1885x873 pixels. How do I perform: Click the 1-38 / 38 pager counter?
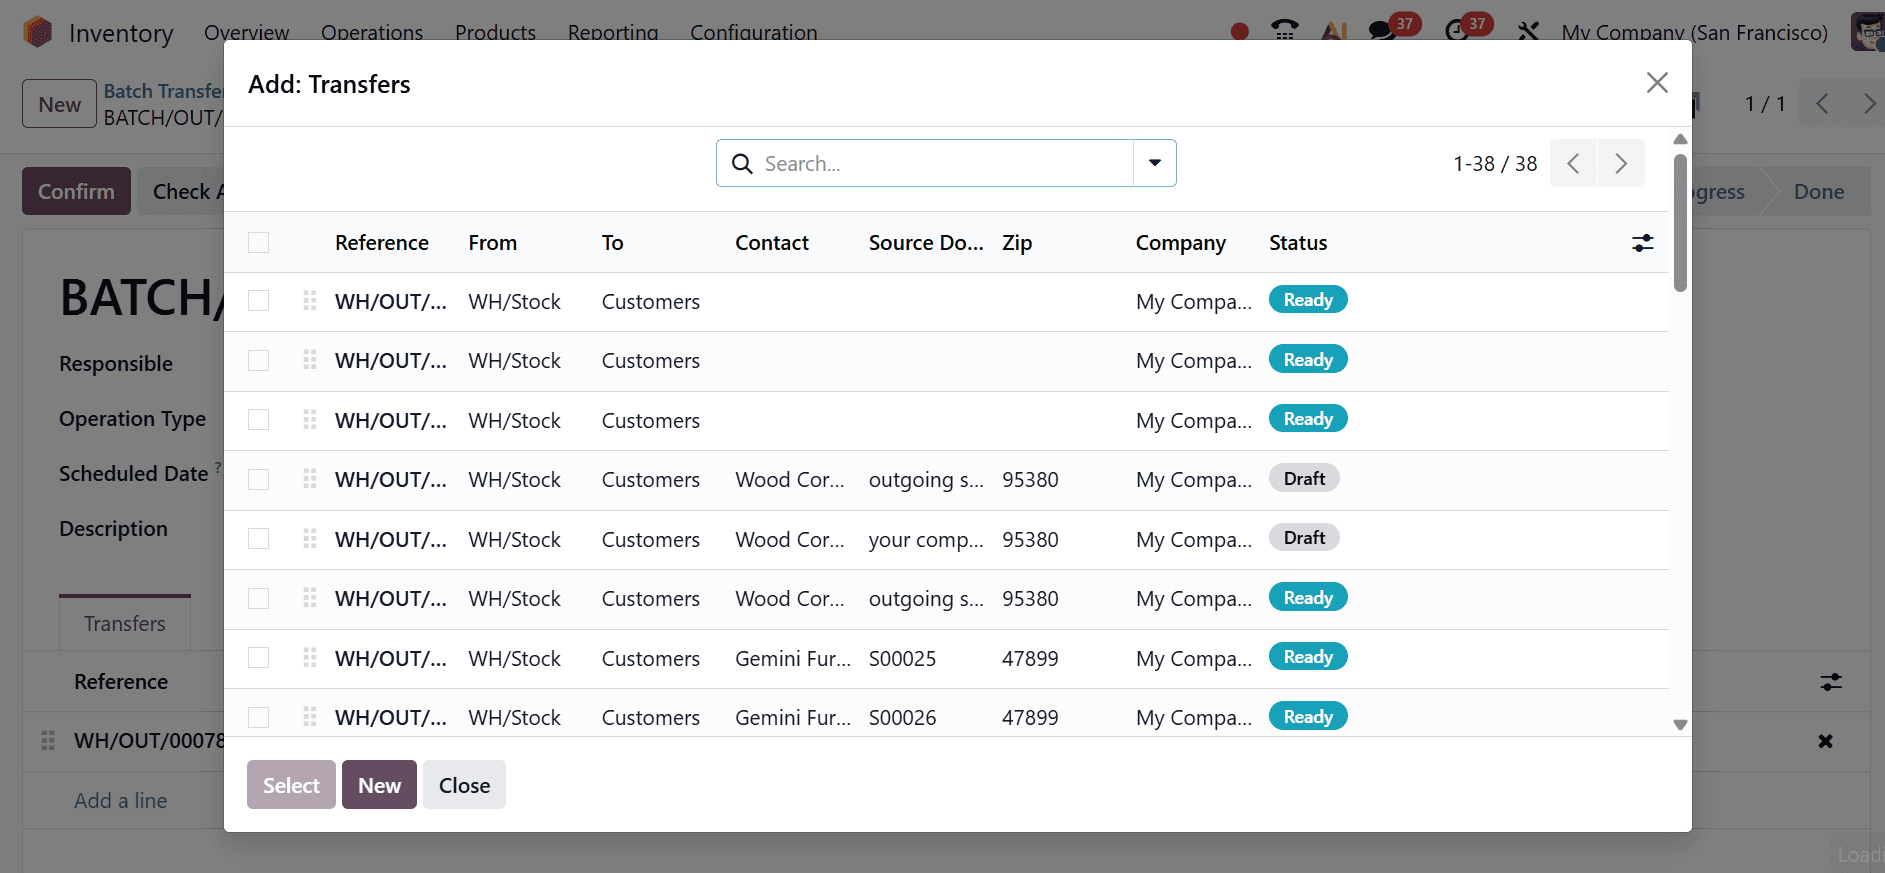(1495, 163)
